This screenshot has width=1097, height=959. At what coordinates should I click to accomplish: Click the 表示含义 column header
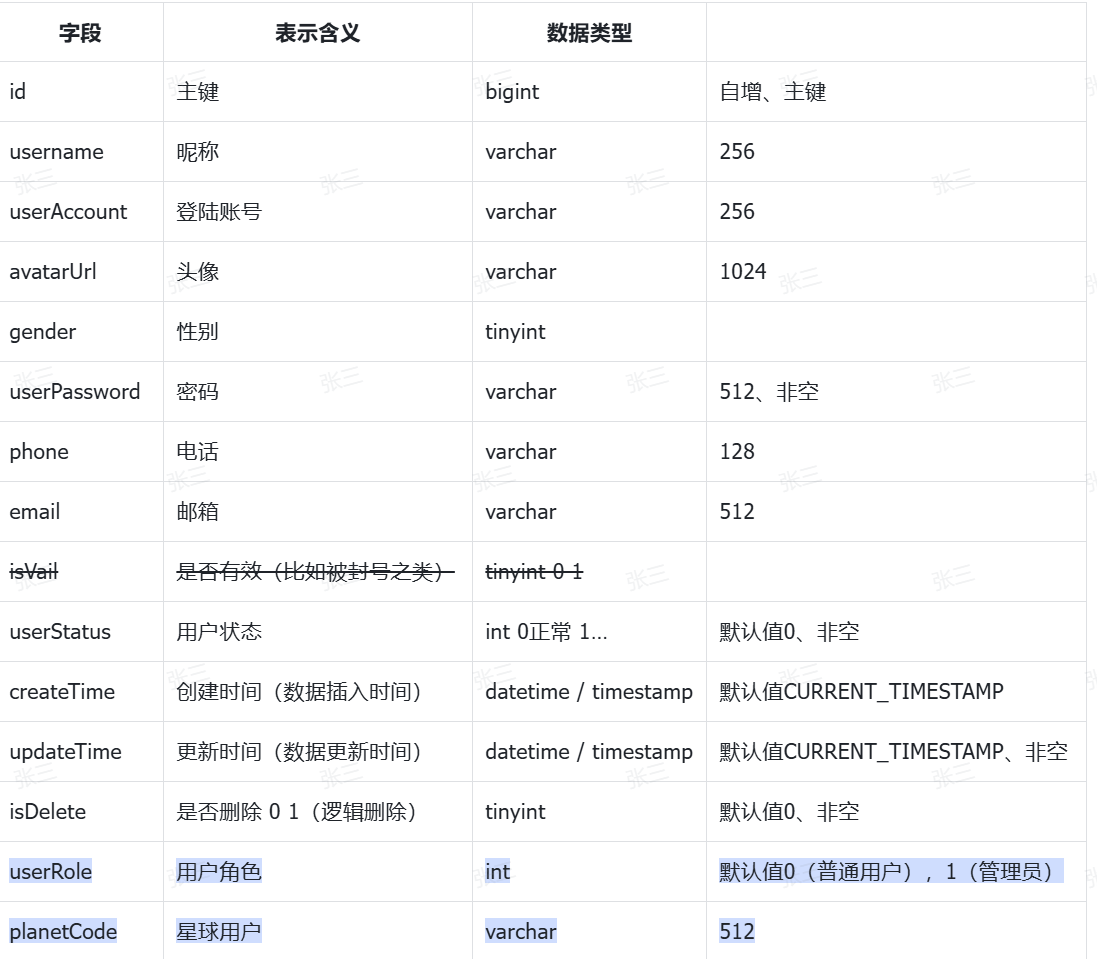point(317,33)
